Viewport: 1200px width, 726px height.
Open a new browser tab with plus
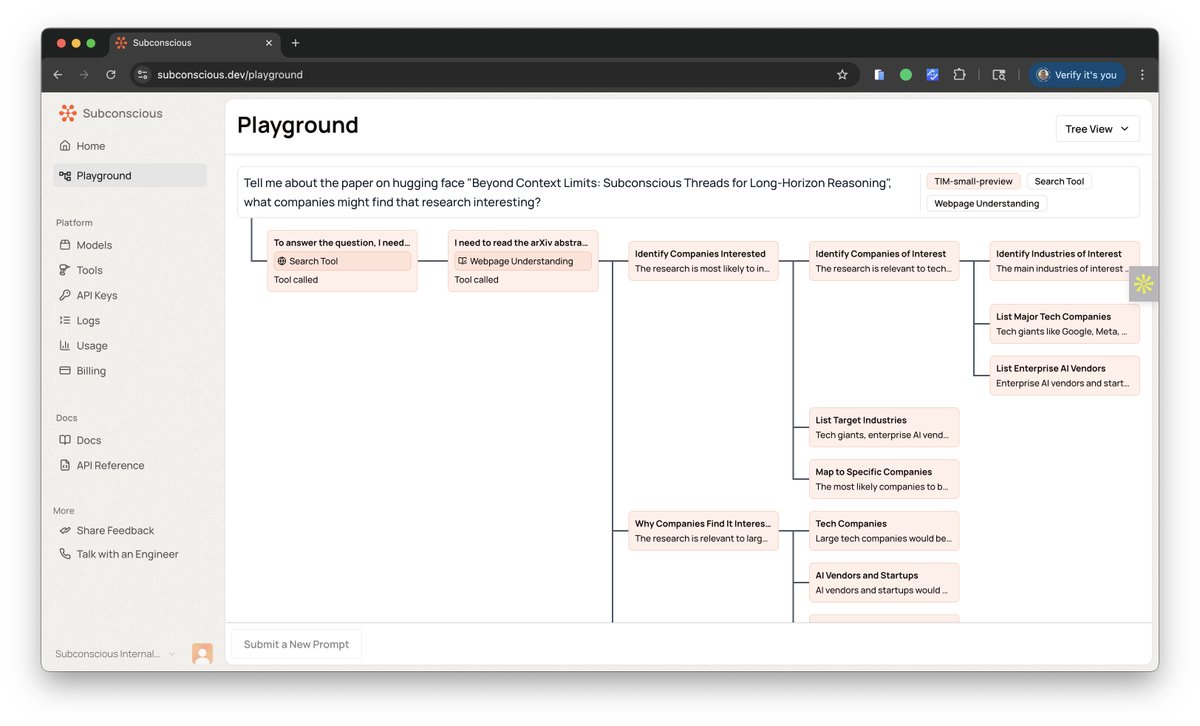[x=295, y=43]
